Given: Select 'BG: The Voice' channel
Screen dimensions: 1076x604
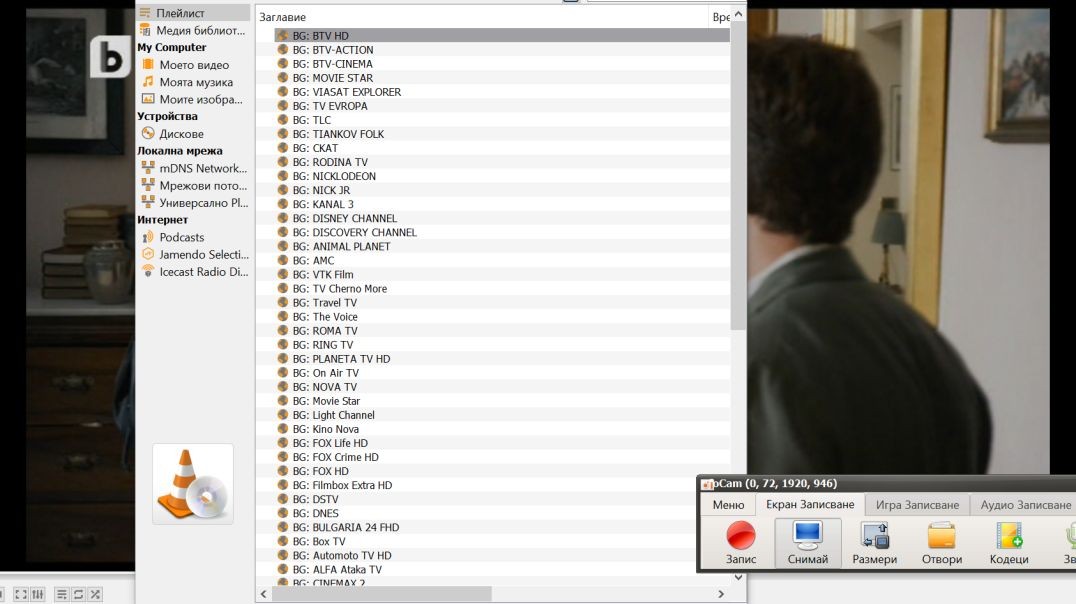Looking at the screenshot, I should pos(502,316).
